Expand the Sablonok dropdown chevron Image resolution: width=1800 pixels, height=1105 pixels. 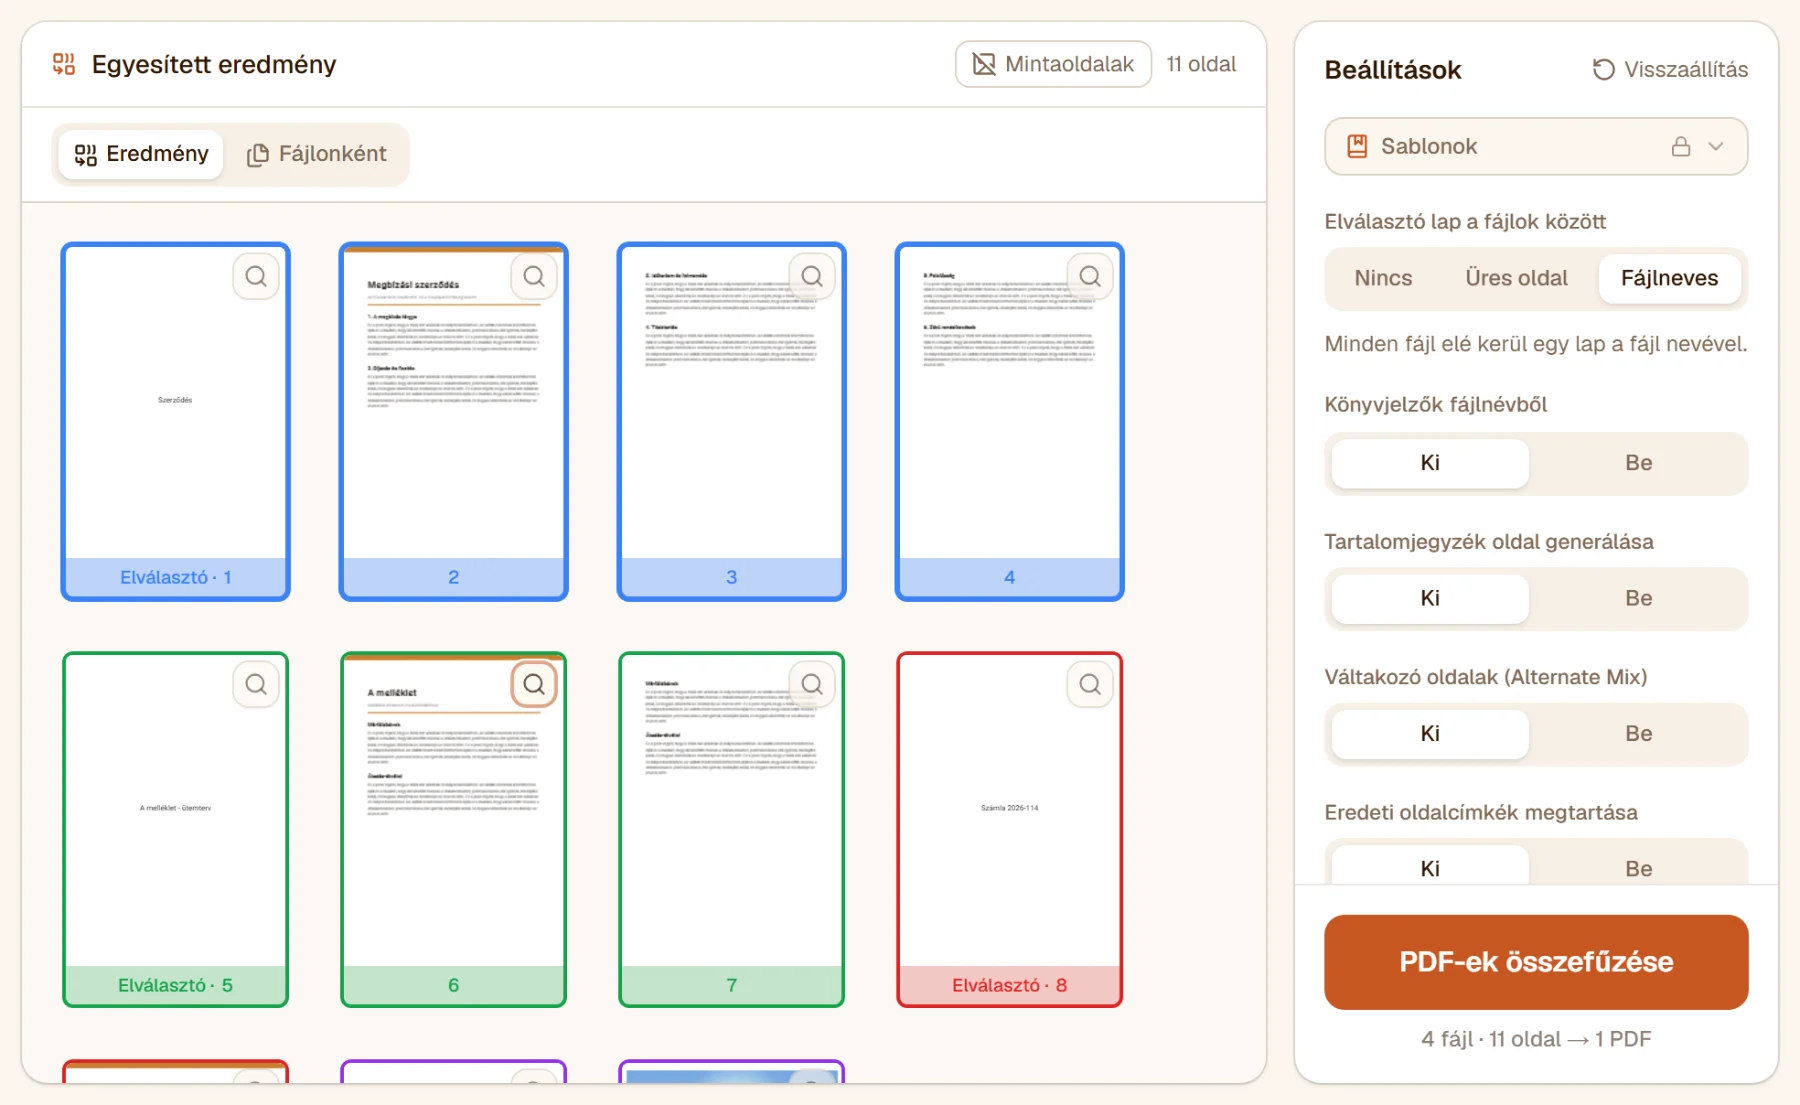1716,146
